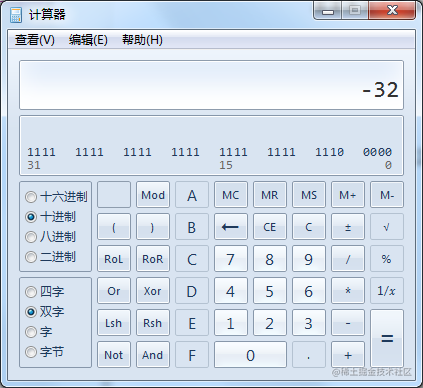Click number key 5
423x388 pixels.
(270, 291)
